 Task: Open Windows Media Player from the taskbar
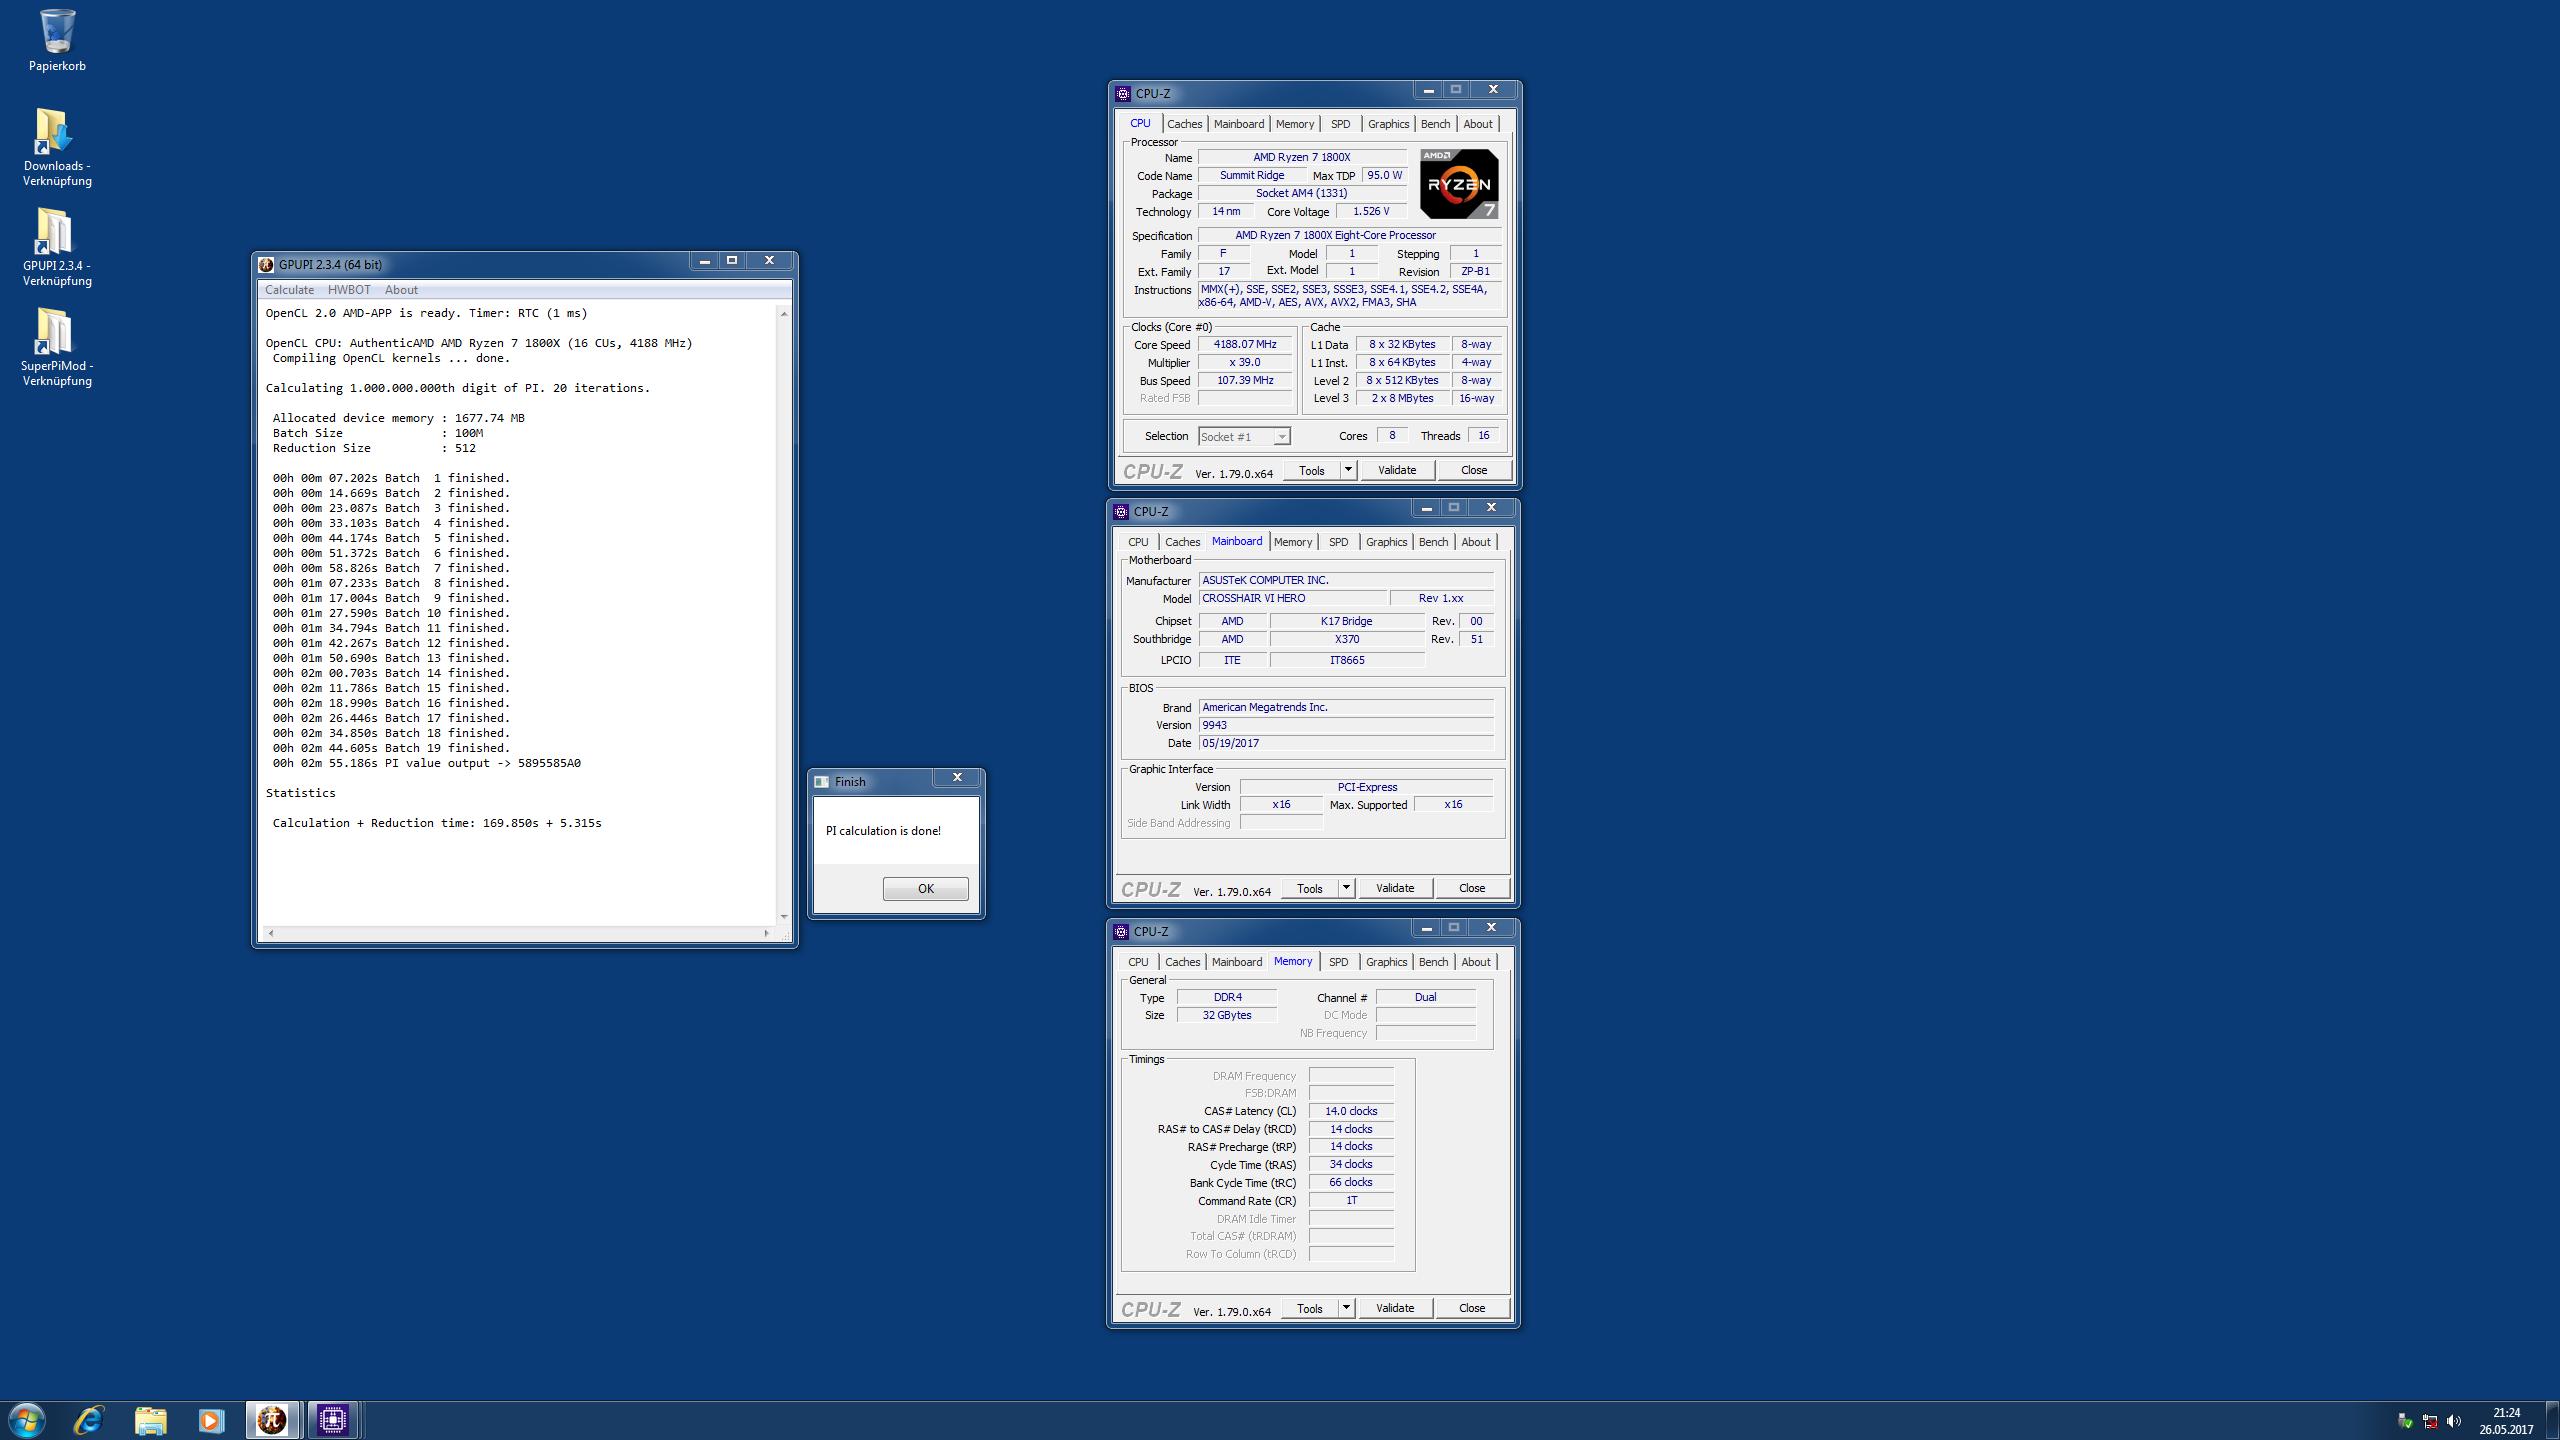coord(211,1420)
